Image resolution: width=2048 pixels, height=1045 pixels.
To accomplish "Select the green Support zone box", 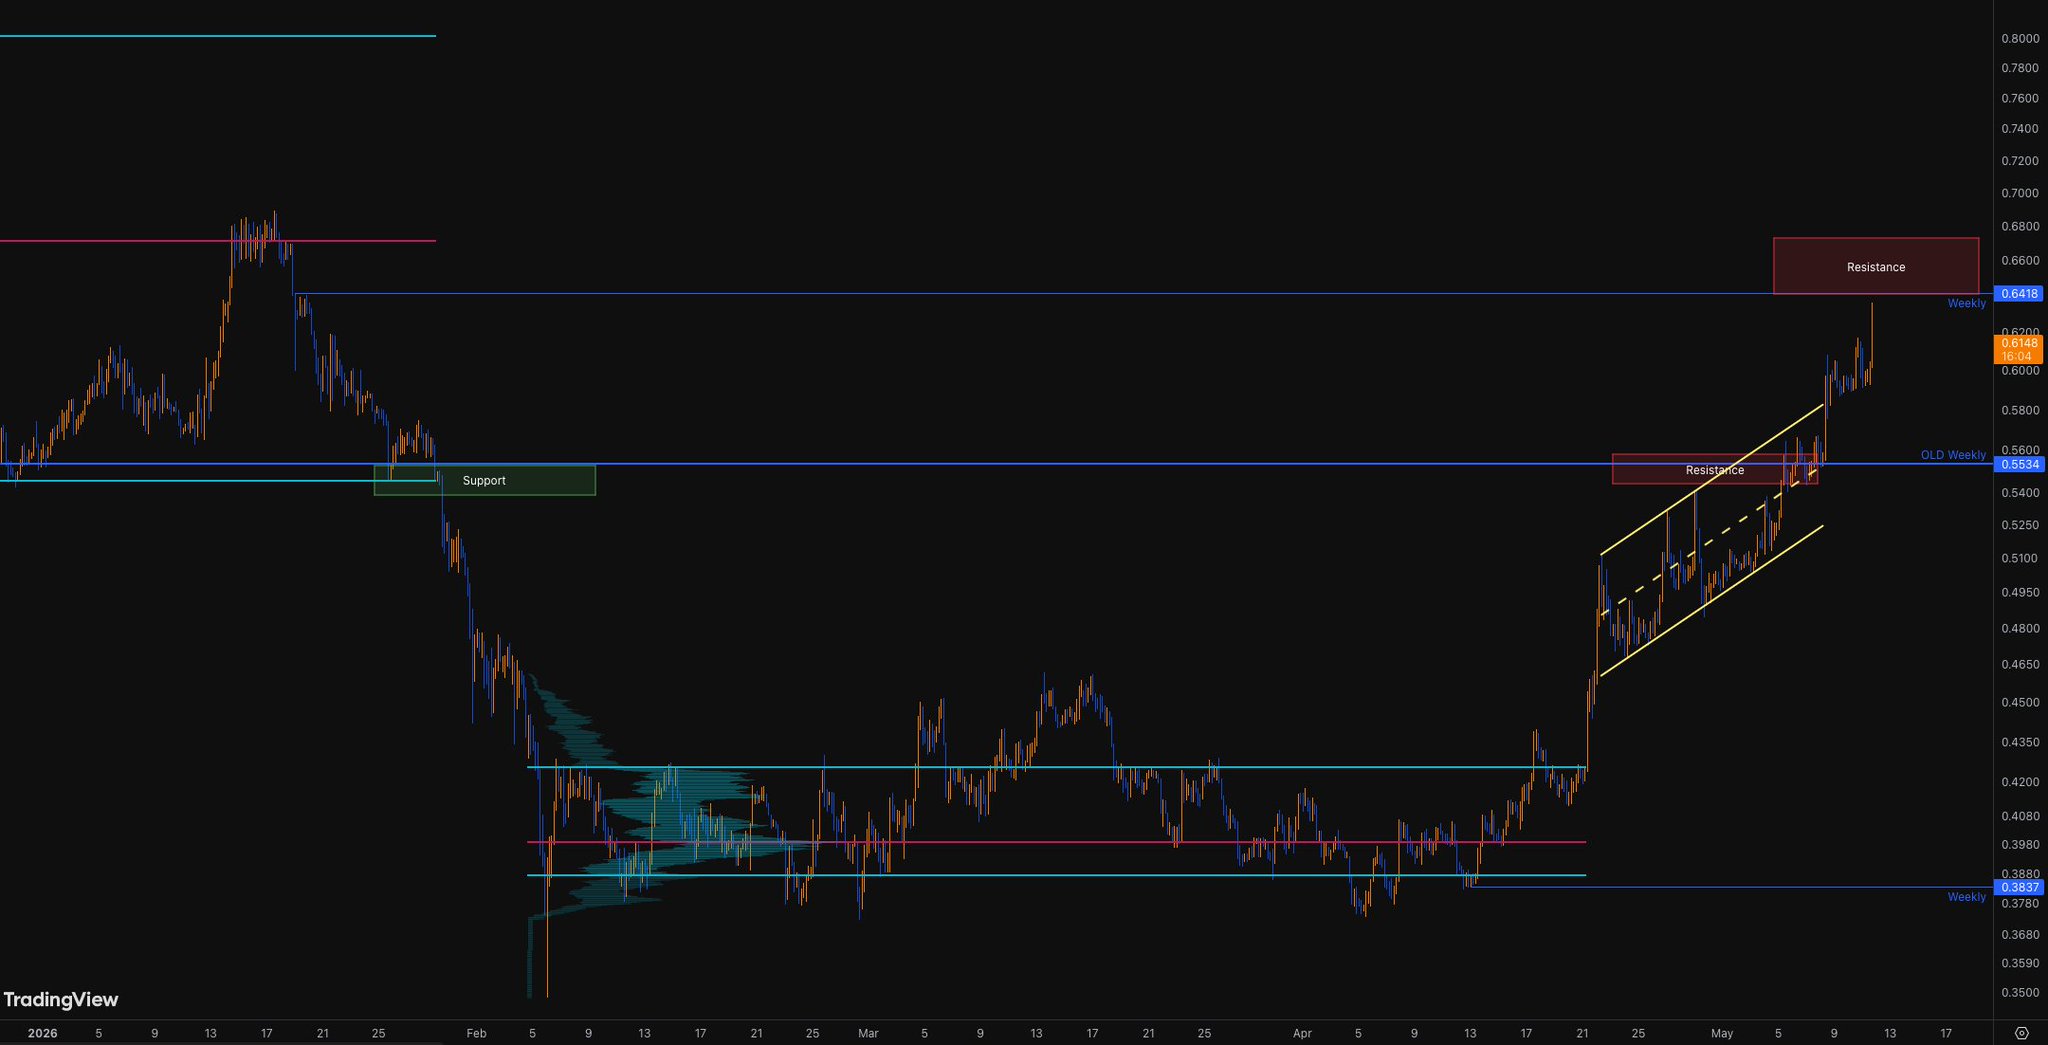I will (485, 480).
